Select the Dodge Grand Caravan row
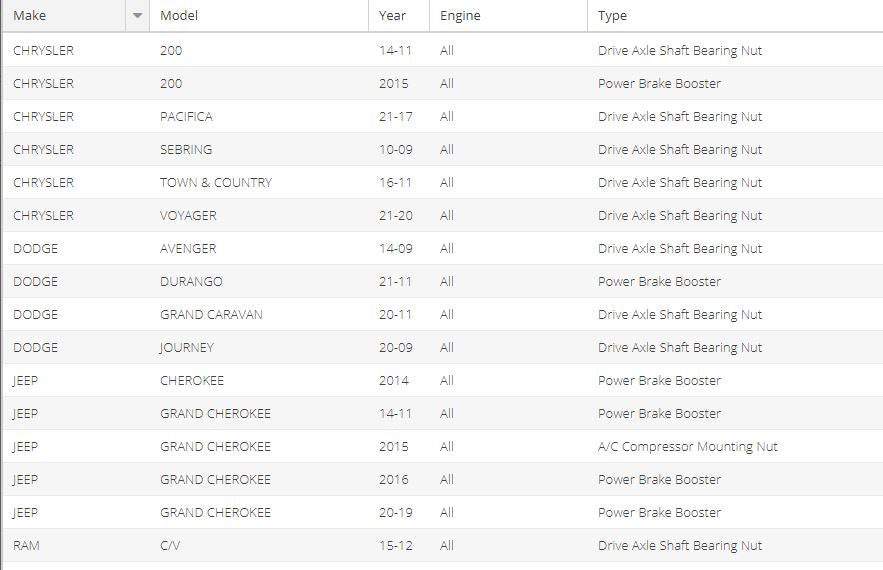 [443, 314]
